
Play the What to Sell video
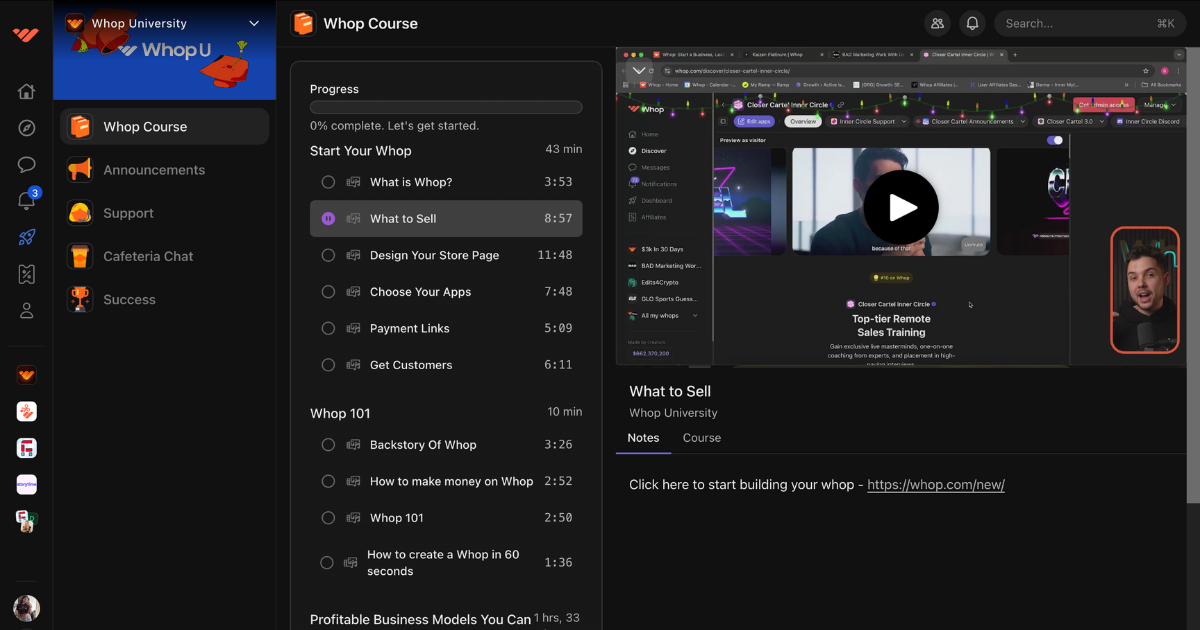point(901,207)
